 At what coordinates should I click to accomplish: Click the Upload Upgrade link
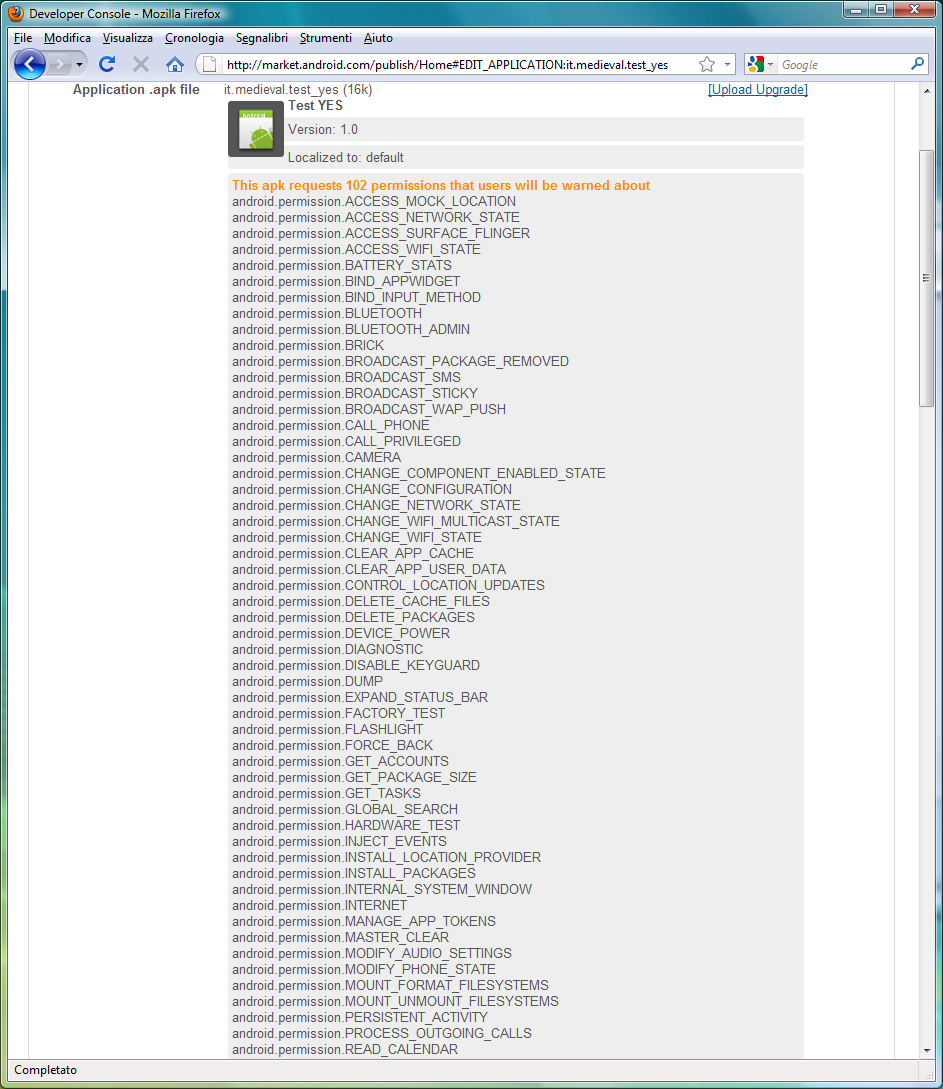point(758,90)
